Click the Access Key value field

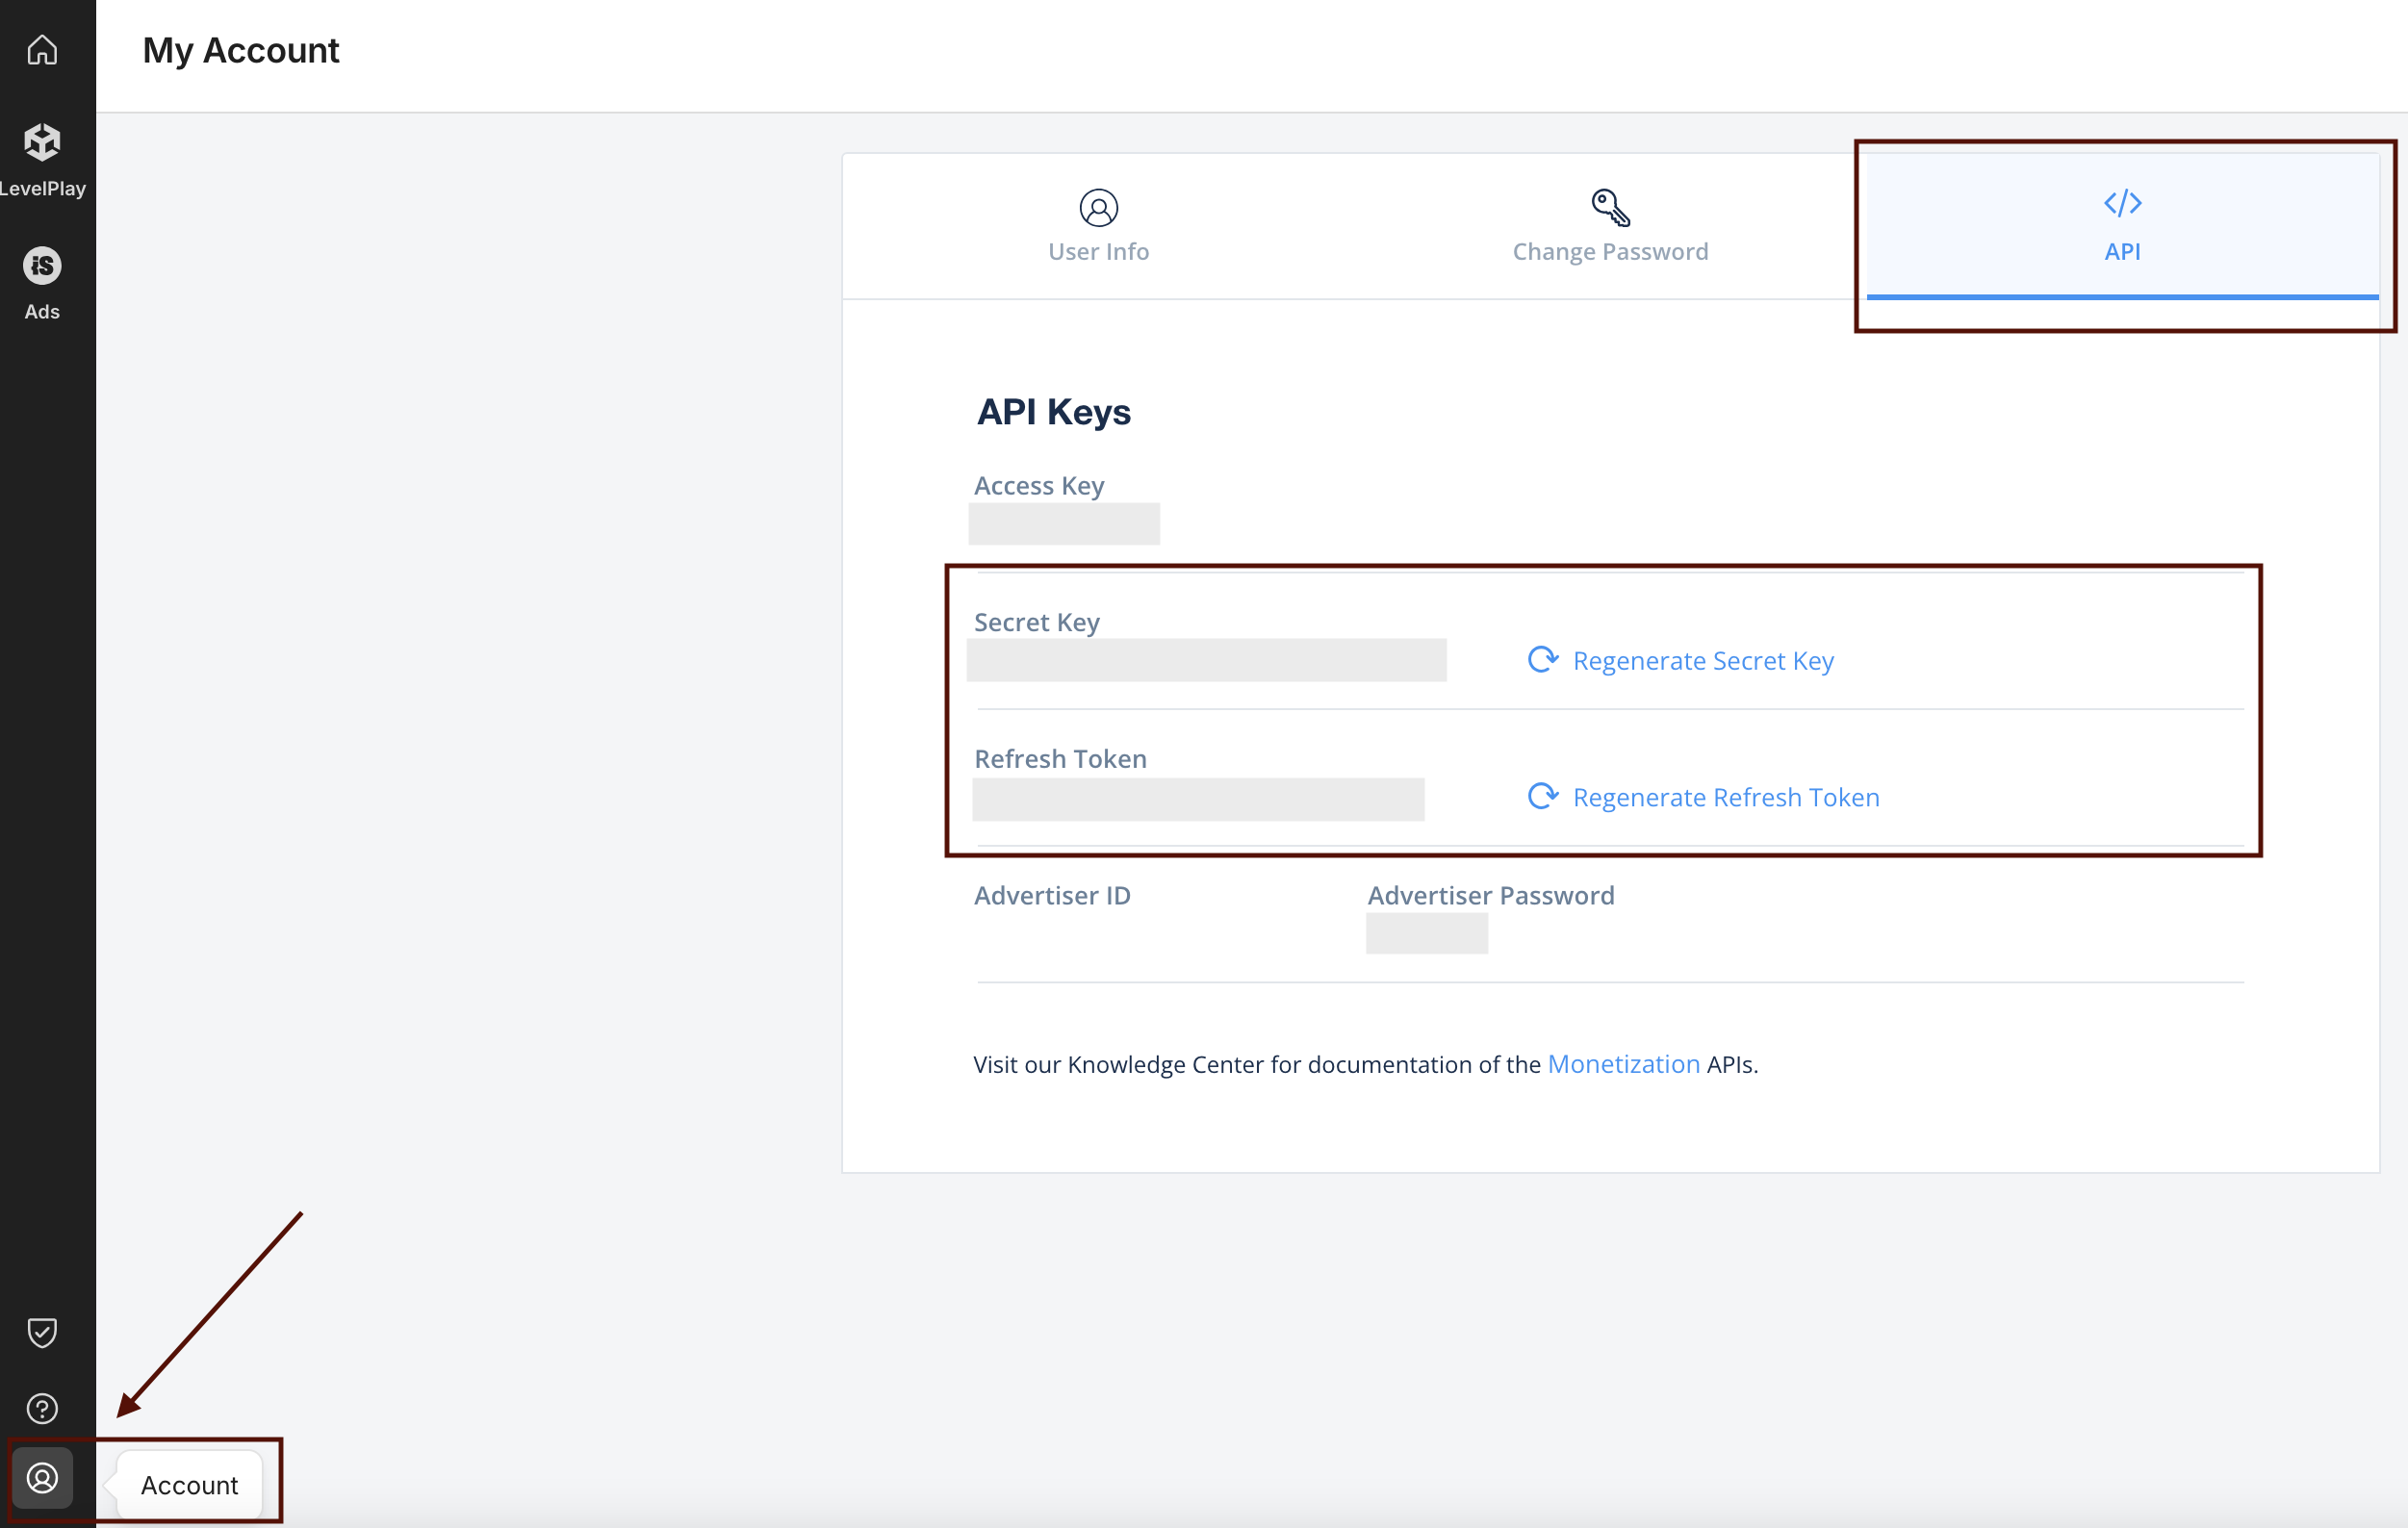pos(1064,524)
